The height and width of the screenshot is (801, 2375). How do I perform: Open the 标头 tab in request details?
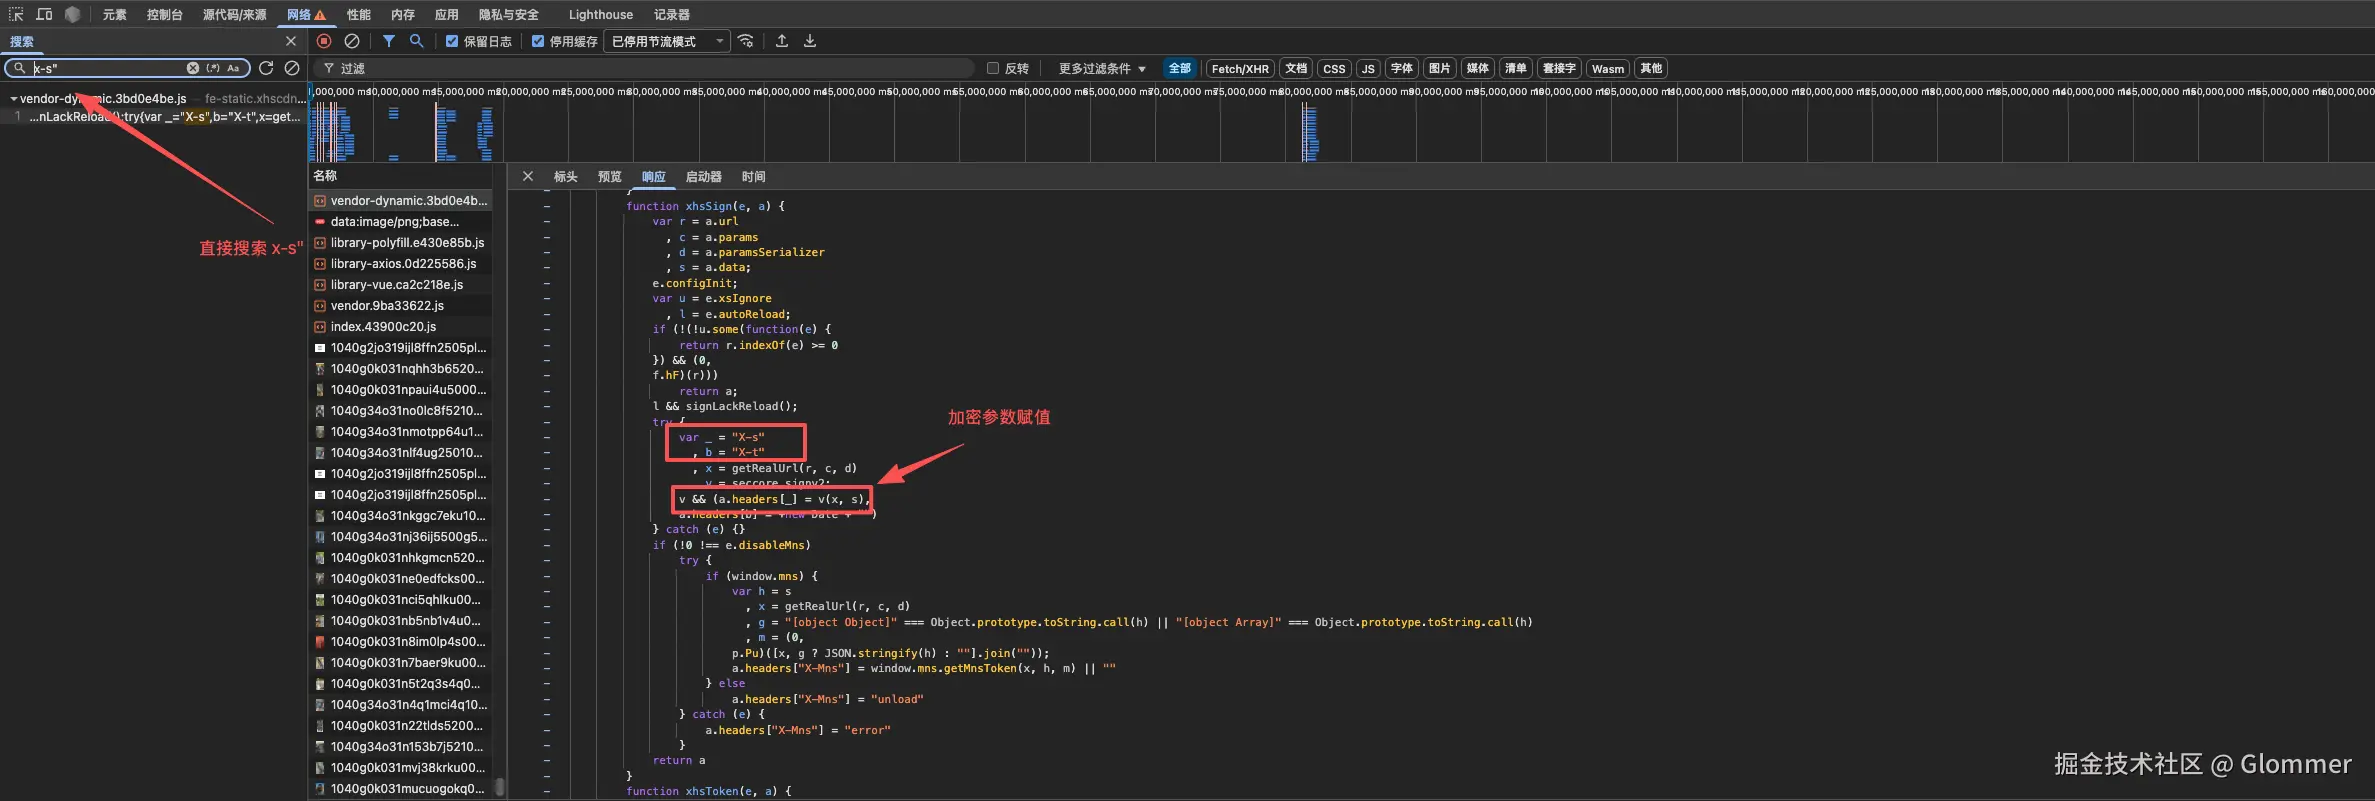tap(565, 176)
